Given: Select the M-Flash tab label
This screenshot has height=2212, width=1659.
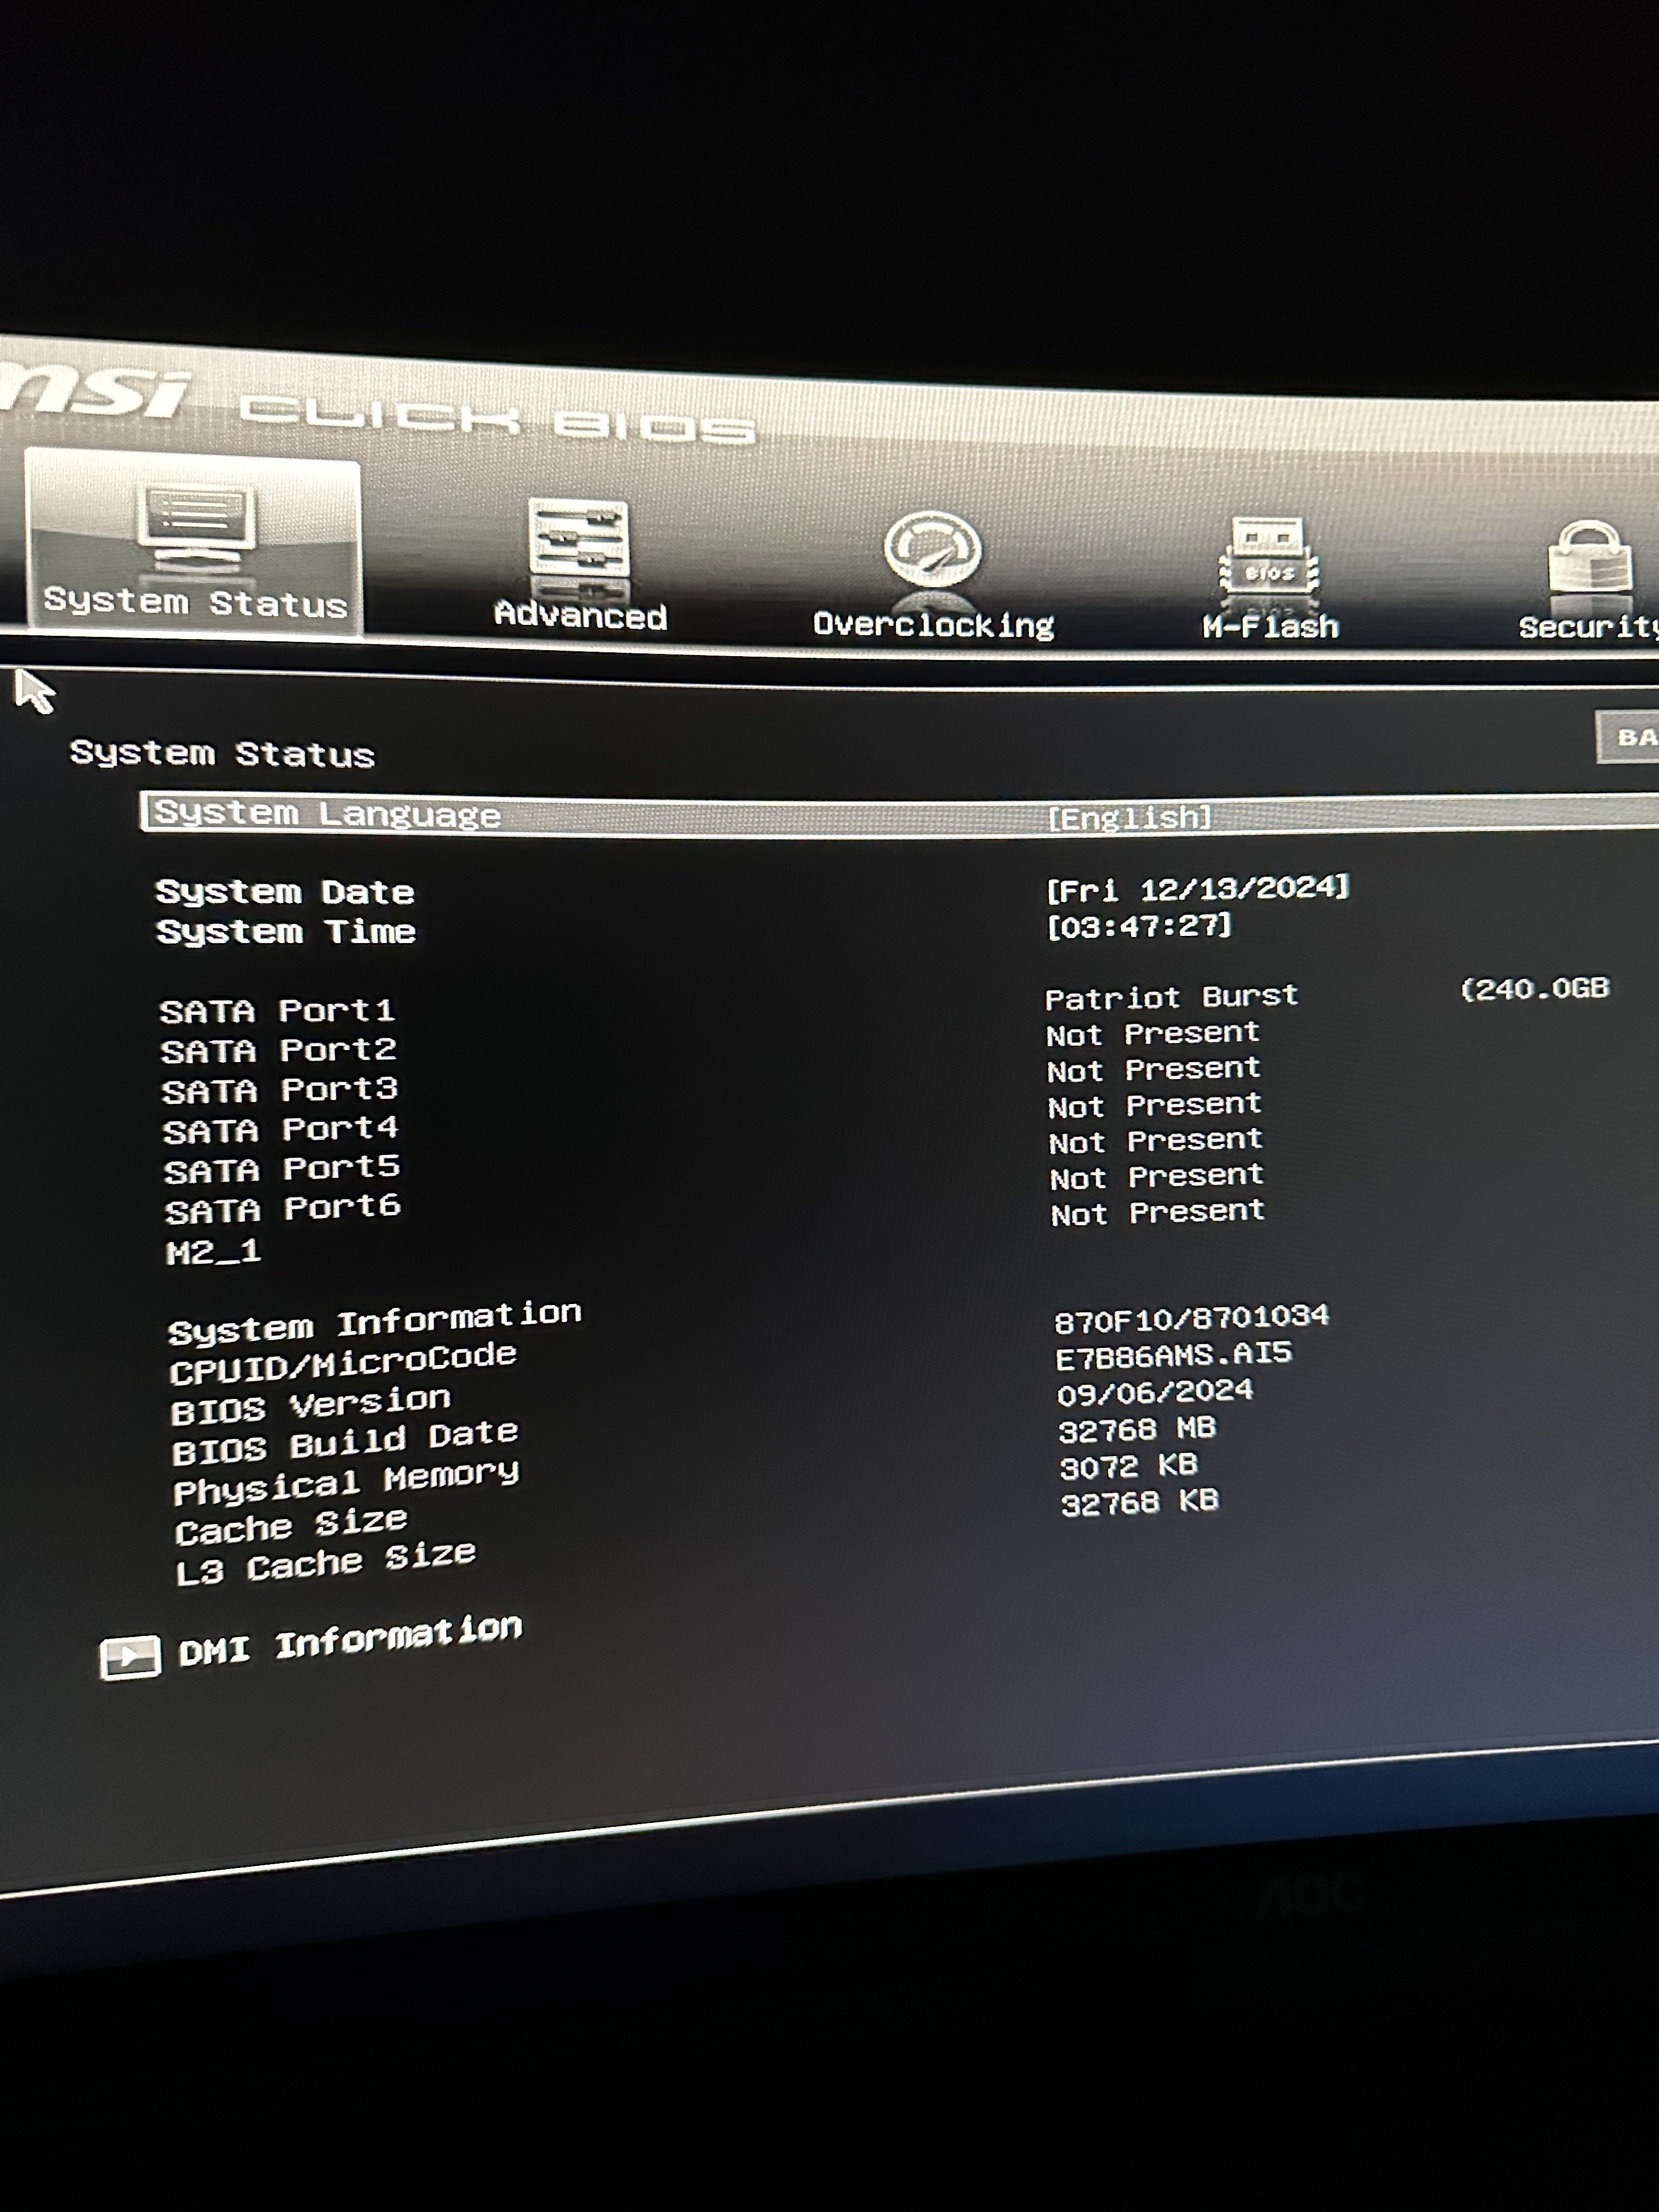Looking at the screenshot, I should (1270, 627).
